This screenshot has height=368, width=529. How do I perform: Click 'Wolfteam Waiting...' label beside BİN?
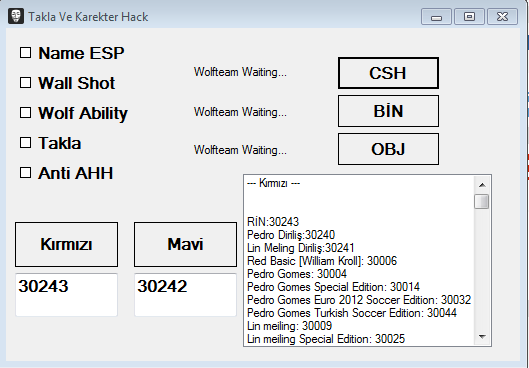point(240,112)
